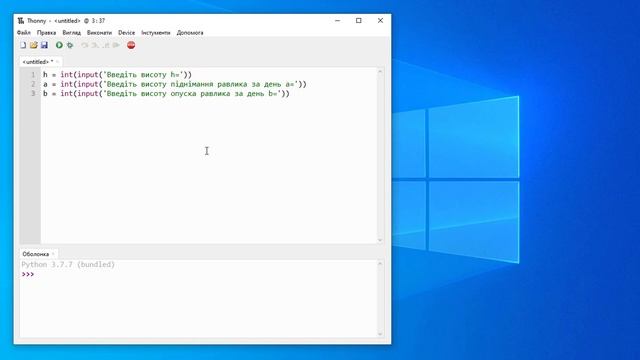This screenshot has height=360, width=640.
Task: Click the grayed Step into icon
Action: pos(95,45)
